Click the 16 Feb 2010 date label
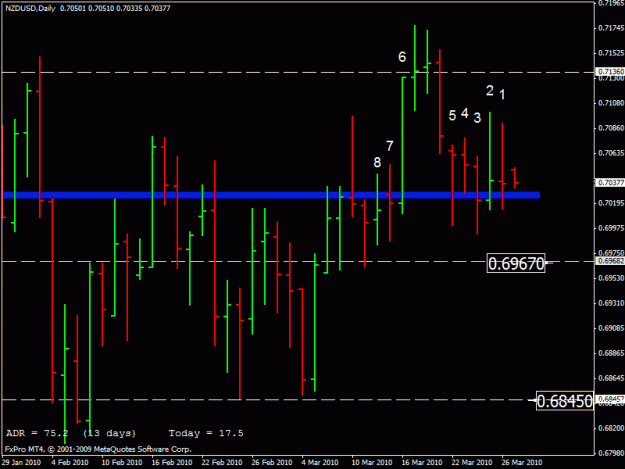Screen dimensions: 625x469 pyautogui.click(x=172, y=462)
